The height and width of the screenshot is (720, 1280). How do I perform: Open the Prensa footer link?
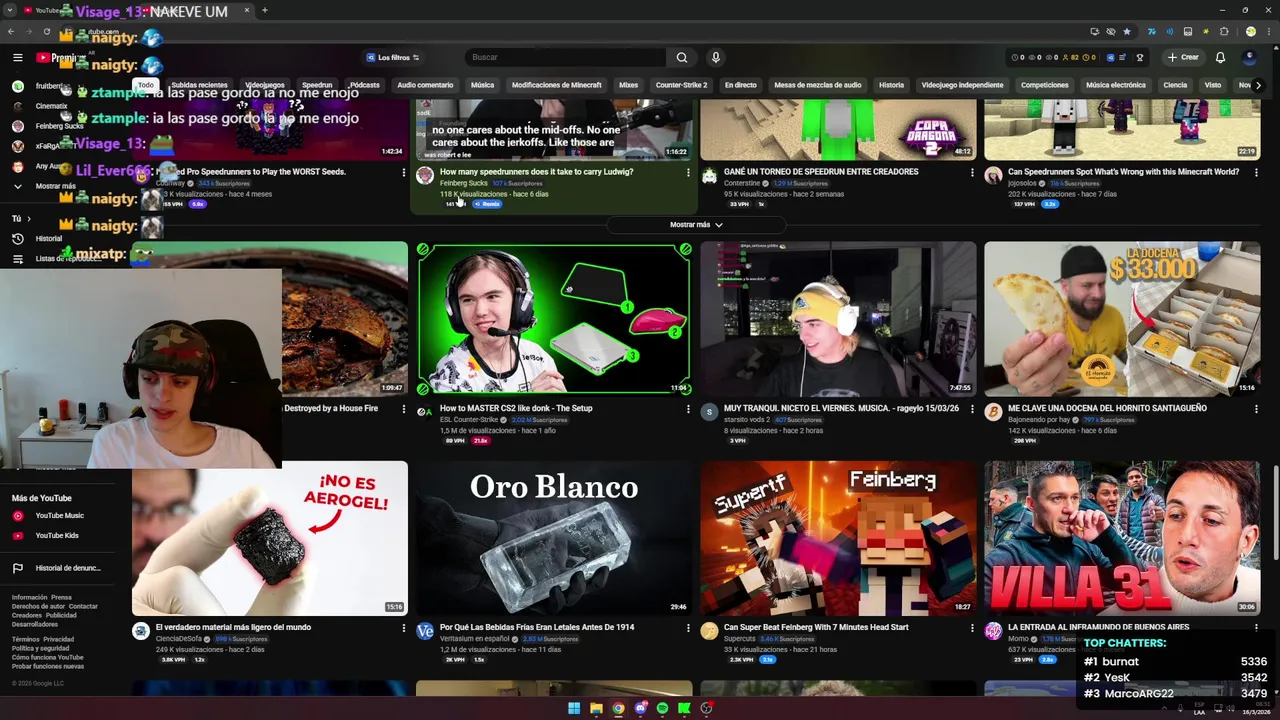pyautogui.click(x=61, y=597)
